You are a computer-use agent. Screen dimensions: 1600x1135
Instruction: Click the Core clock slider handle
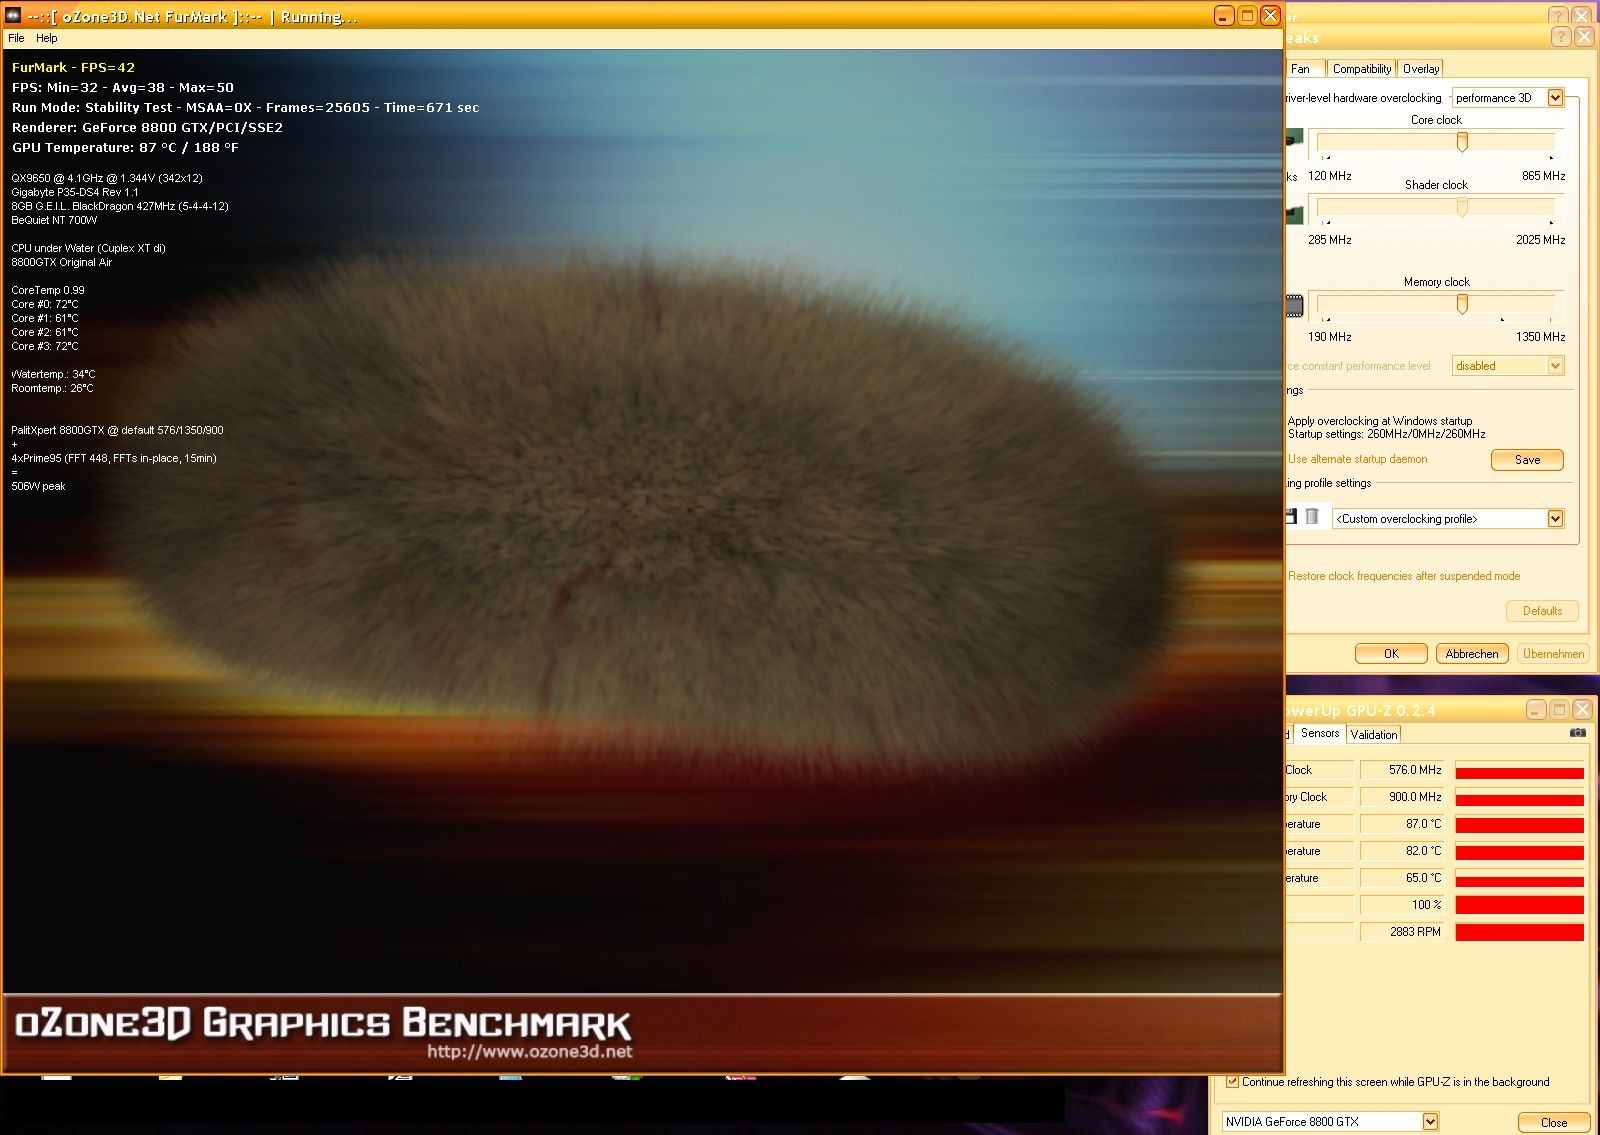[1462, 143]
